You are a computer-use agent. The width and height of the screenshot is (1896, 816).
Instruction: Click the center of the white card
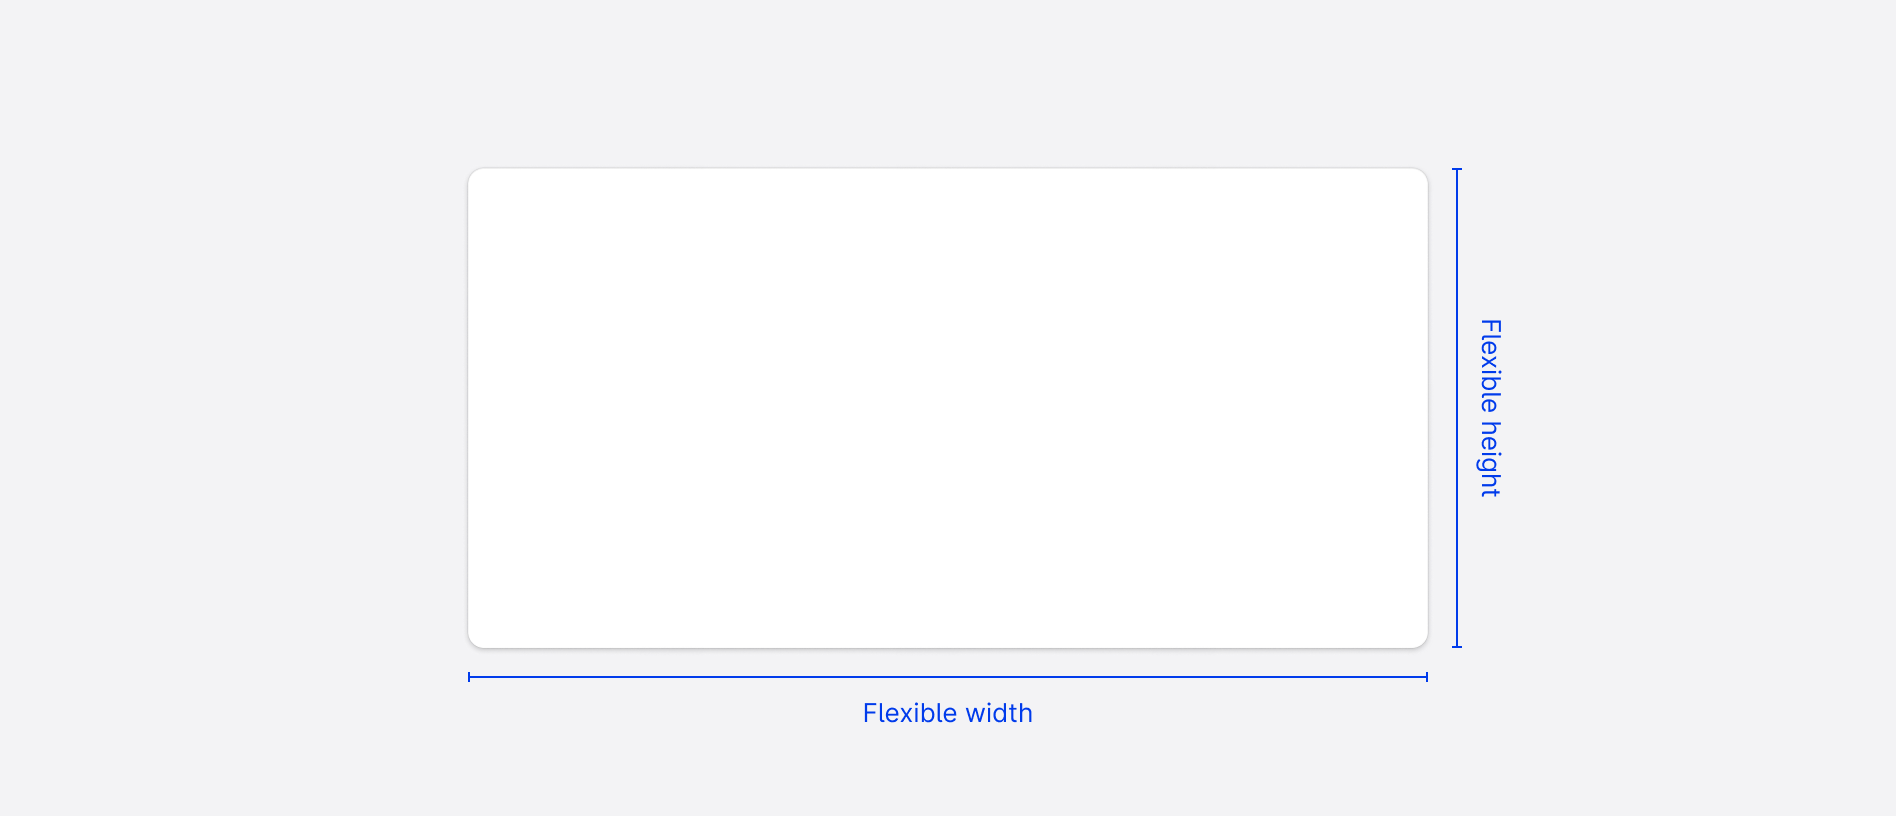[x=948, y=408]
